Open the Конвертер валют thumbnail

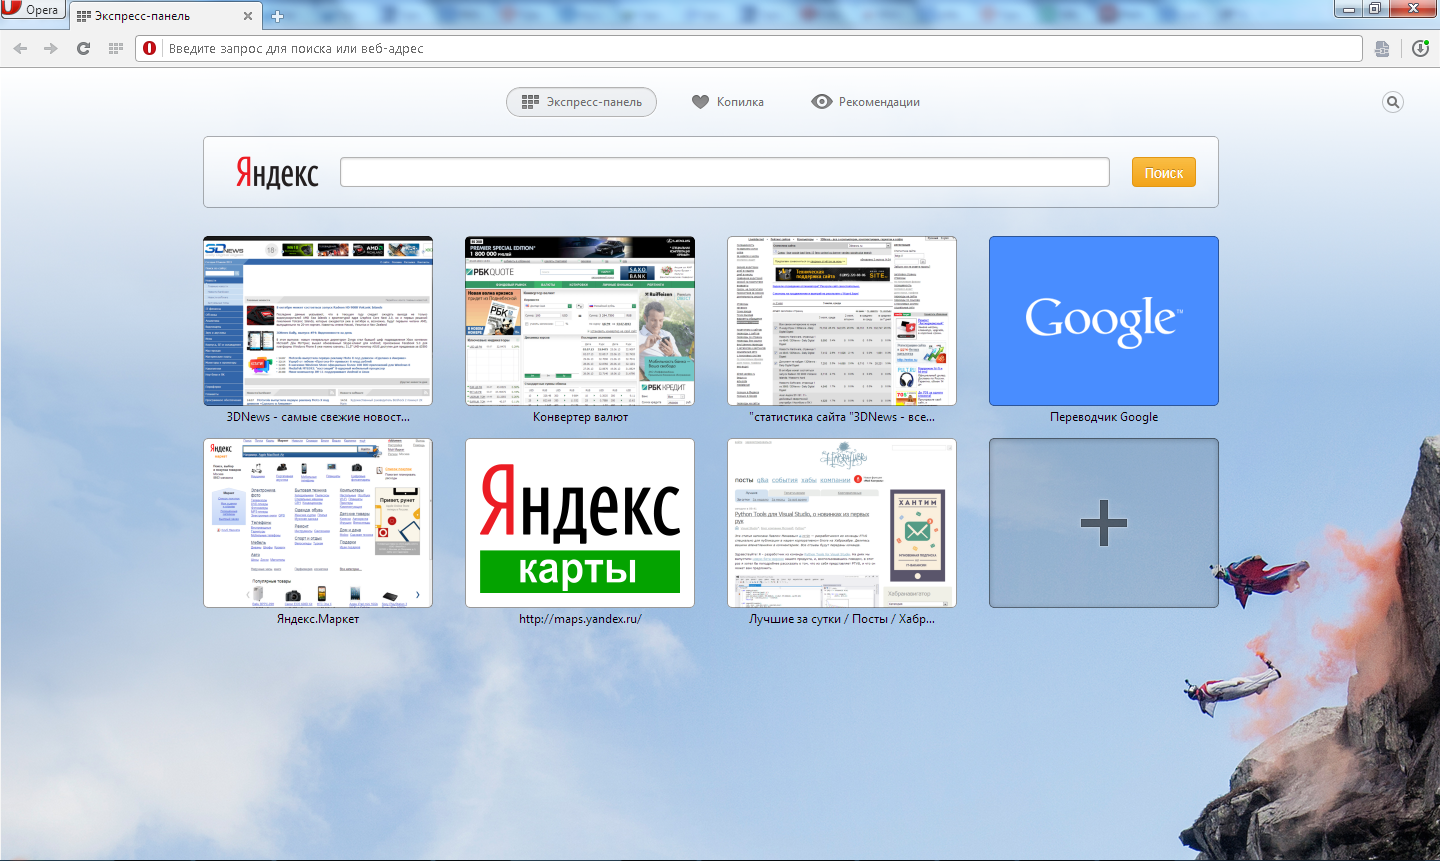coord(580,321)
